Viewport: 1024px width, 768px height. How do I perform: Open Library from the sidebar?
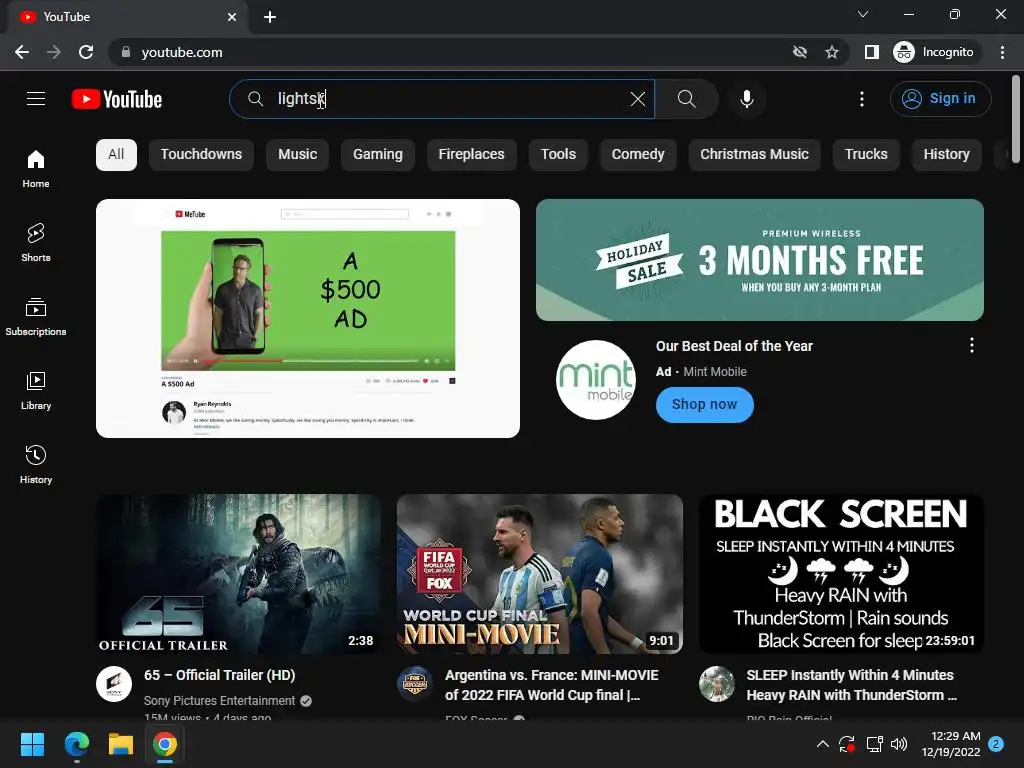point(36,391)
